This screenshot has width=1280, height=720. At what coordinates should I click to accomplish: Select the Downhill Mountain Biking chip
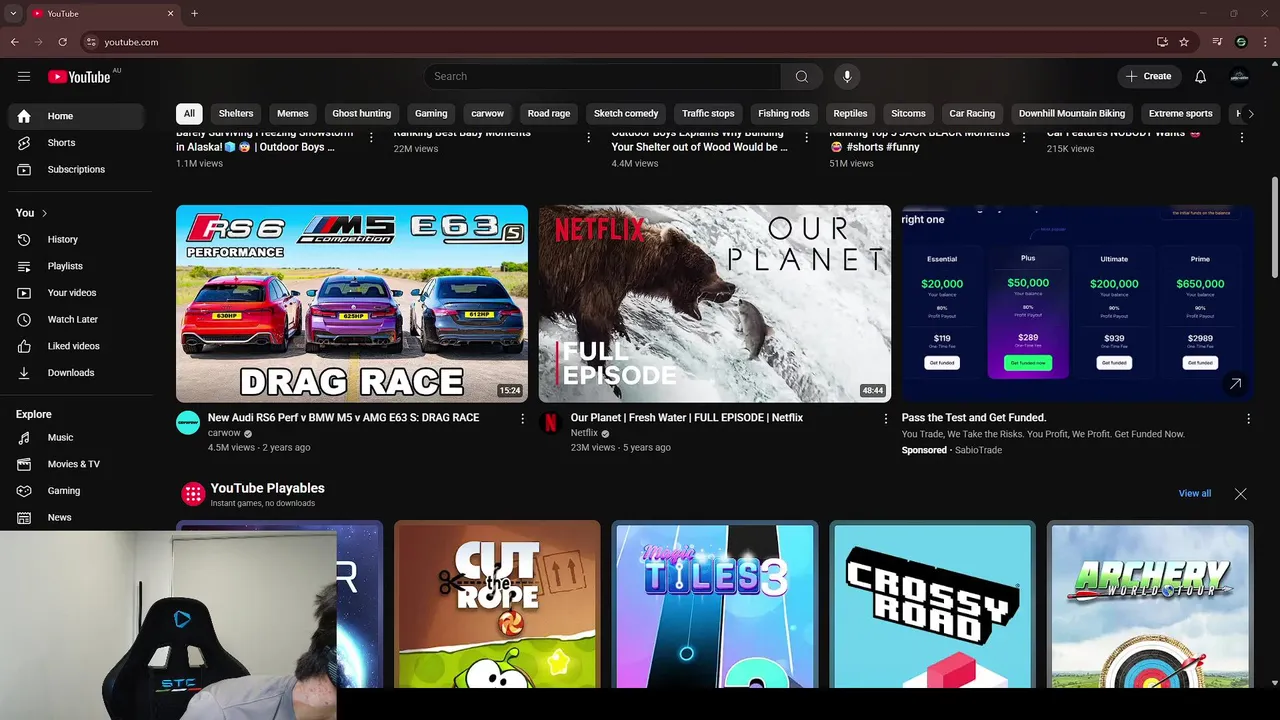pyautogui.click(x=1072, y=114)
